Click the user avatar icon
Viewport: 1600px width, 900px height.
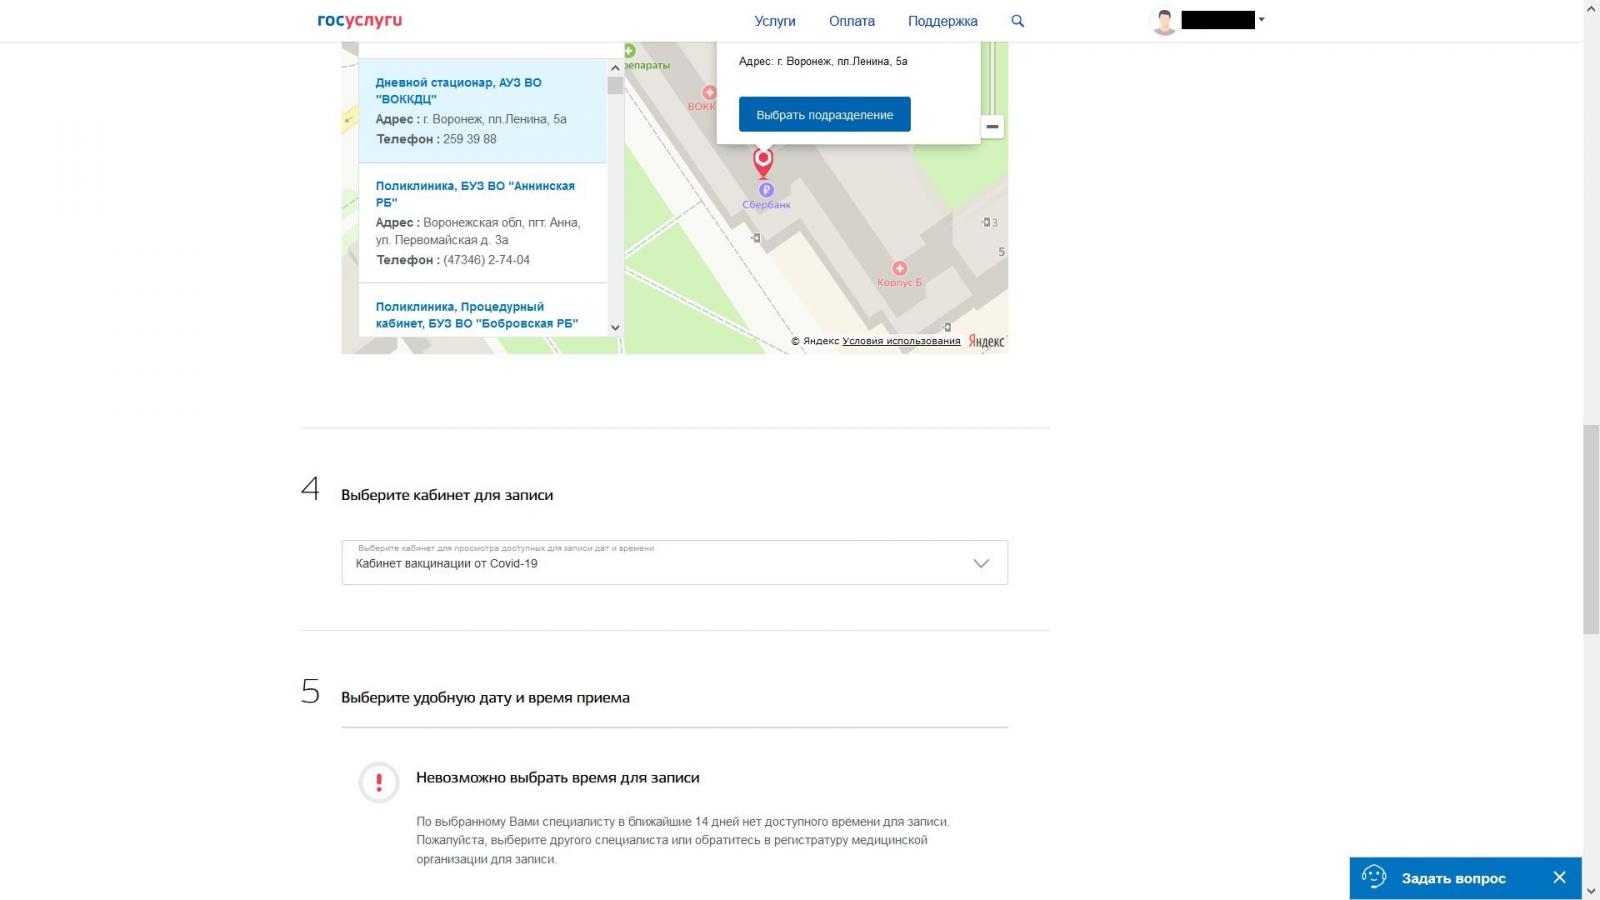pos(1164,21)
